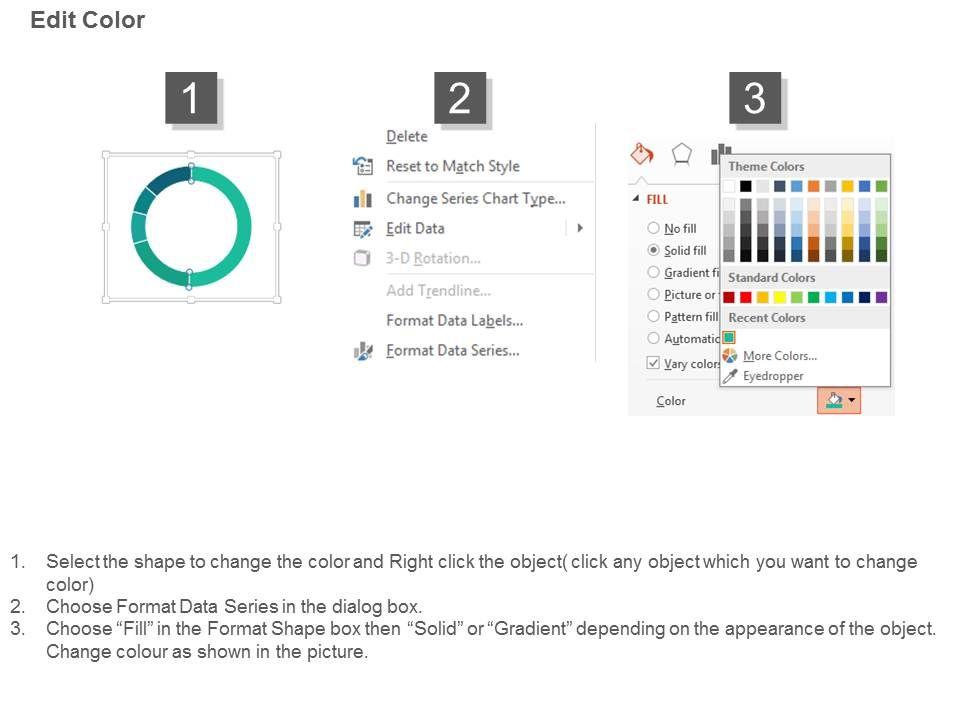
Task: Choose the Solid fill radio option
Action: pyautogui.click(x=654, y=250)
